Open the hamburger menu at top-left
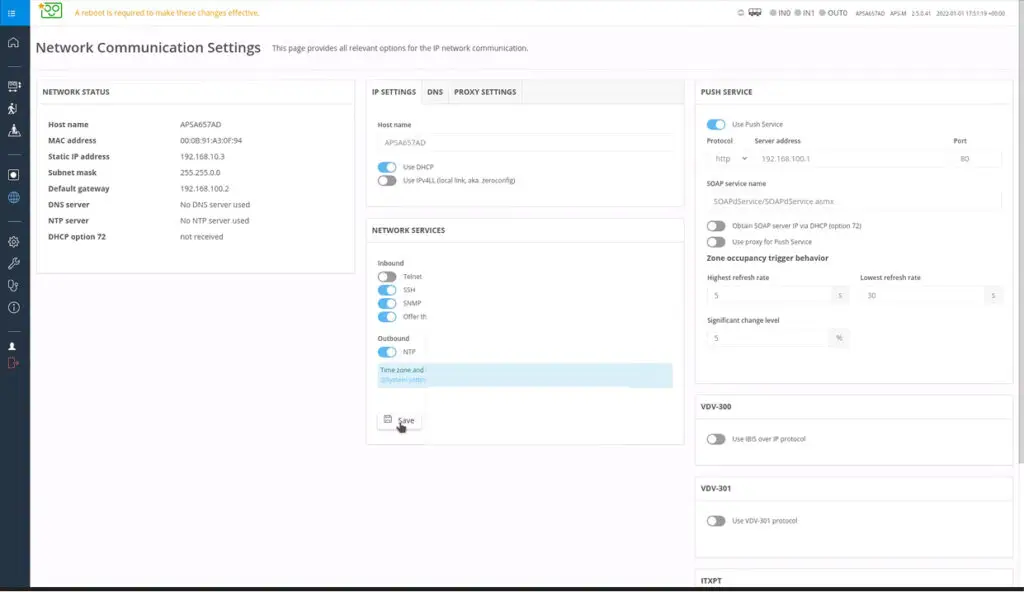 (x=12, y=12)
